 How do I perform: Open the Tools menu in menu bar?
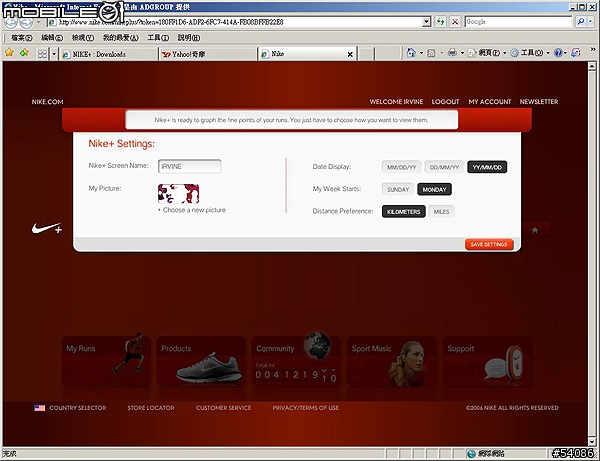click(158, 37)
